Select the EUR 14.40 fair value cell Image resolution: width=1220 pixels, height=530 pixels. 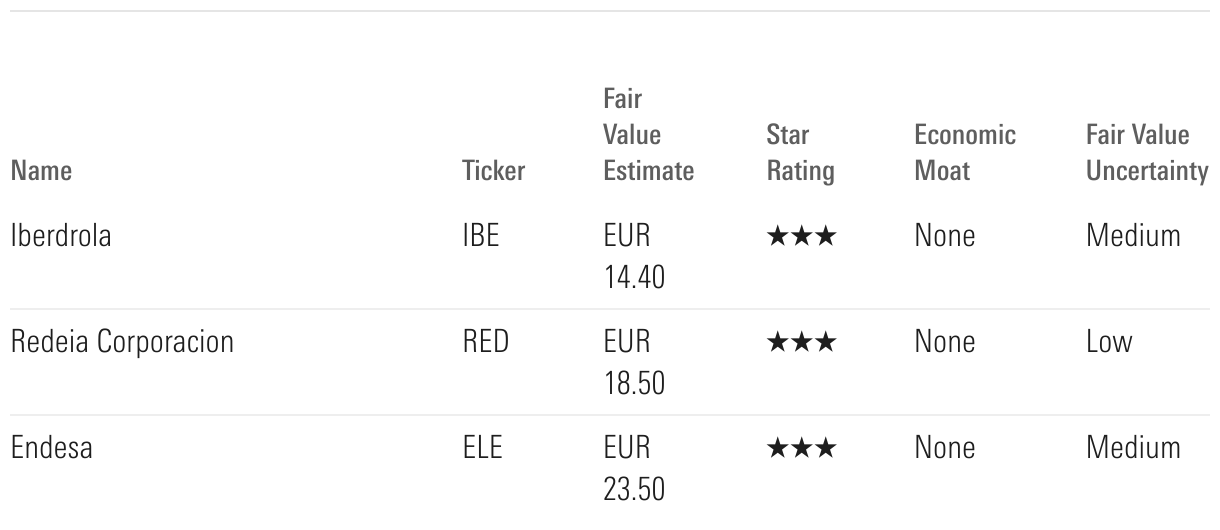(x=633, y=255)
